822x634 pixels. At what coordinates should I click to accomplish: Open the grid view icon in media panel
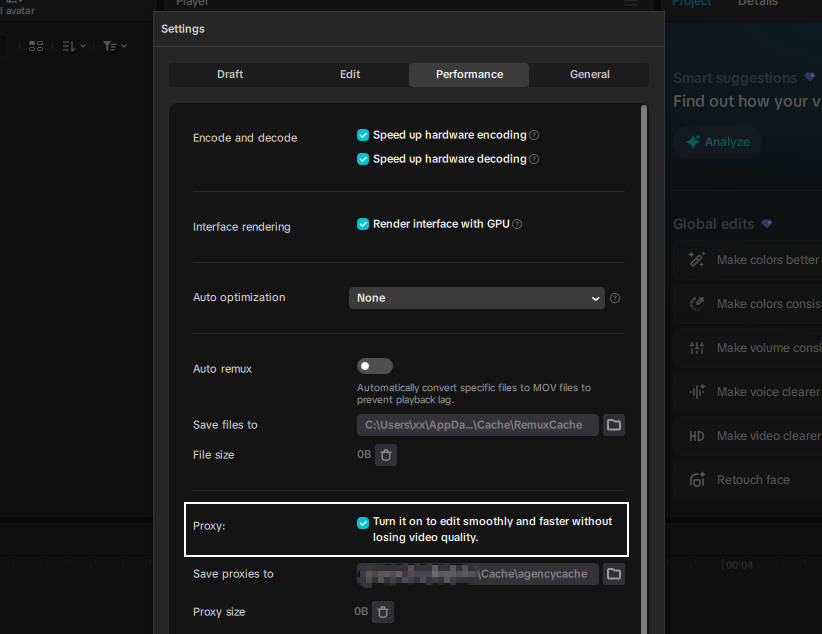pyautogui.click(x=36, y=46)
